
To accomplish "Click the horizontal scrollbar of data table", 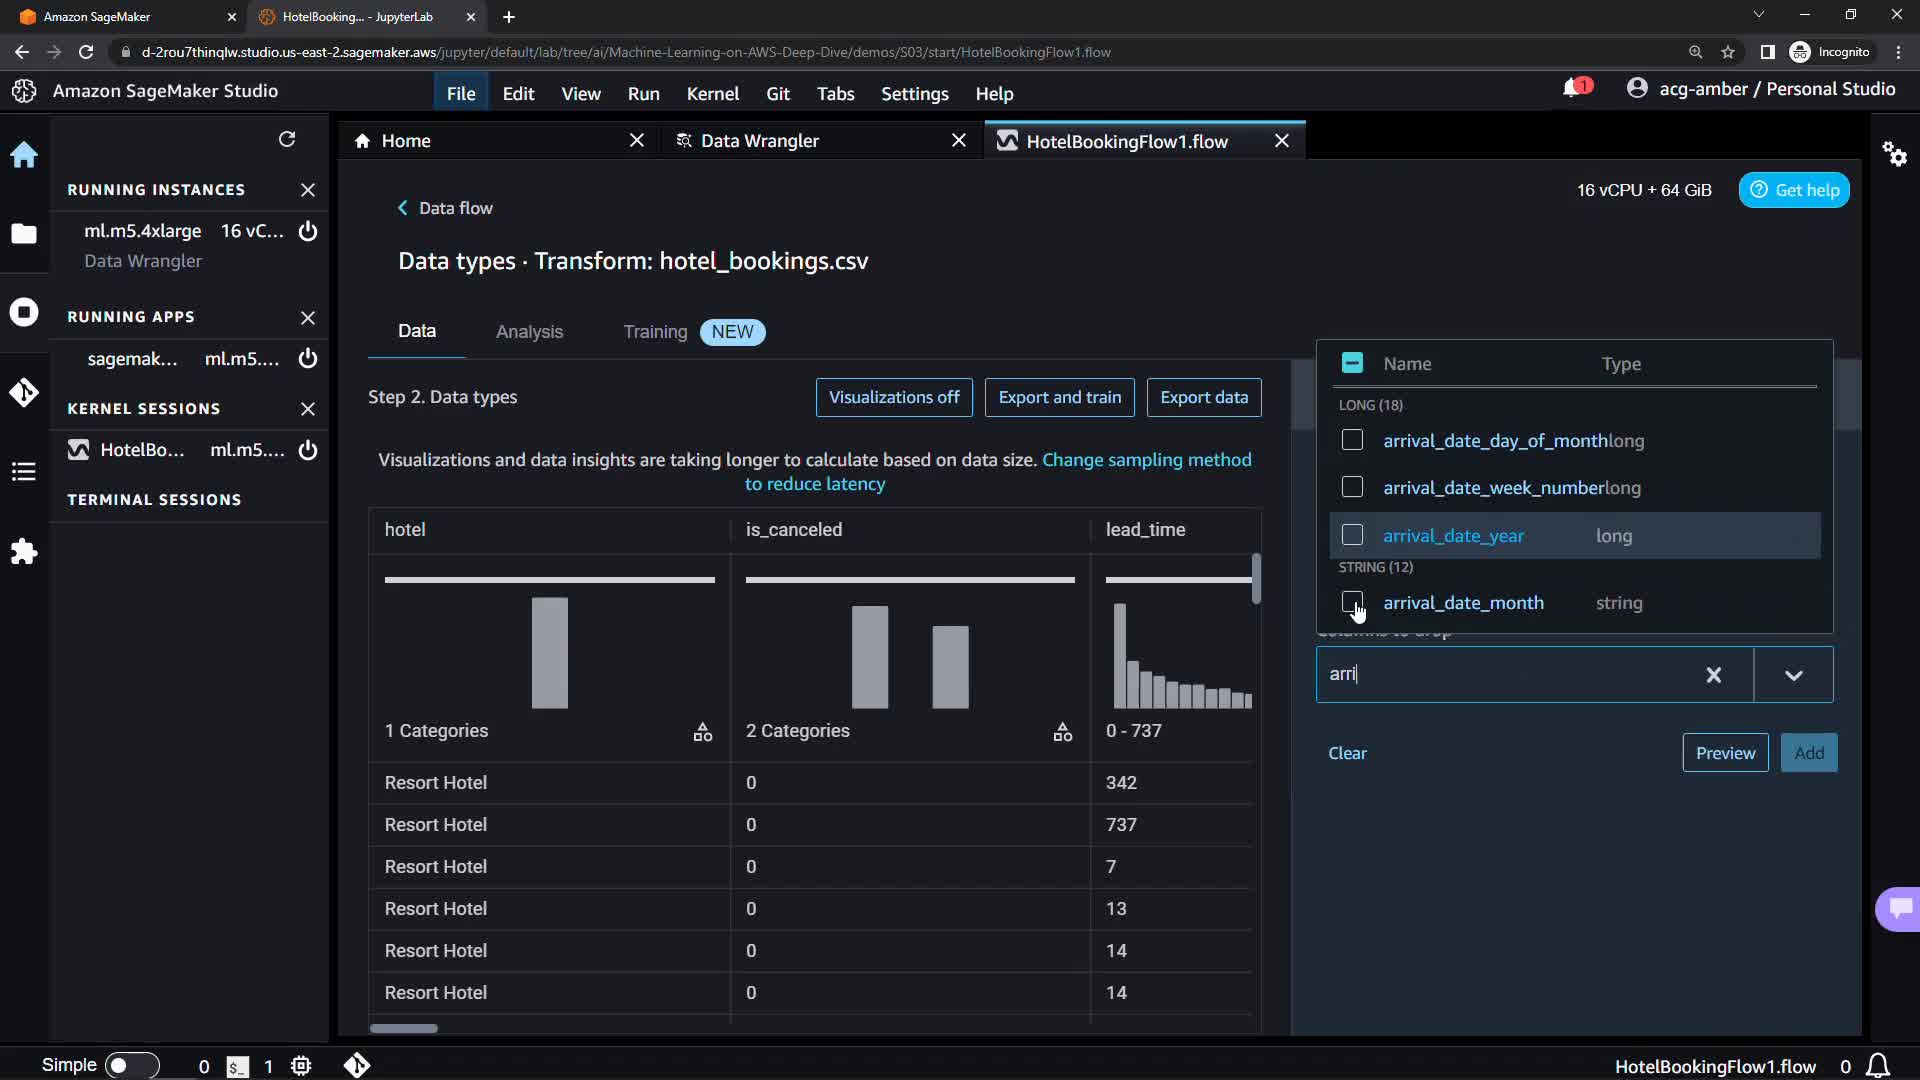I will pos(404,1028).
